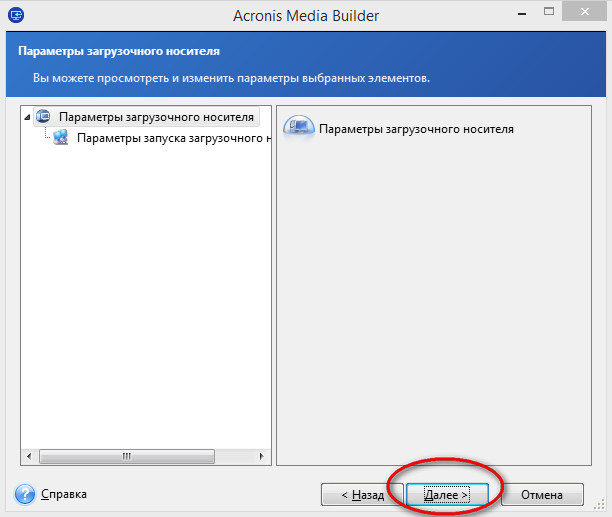Select the Параметры запуска загрузочного child item
The width and height of the screenshot is (612, 517).
[x=174, y=138]
